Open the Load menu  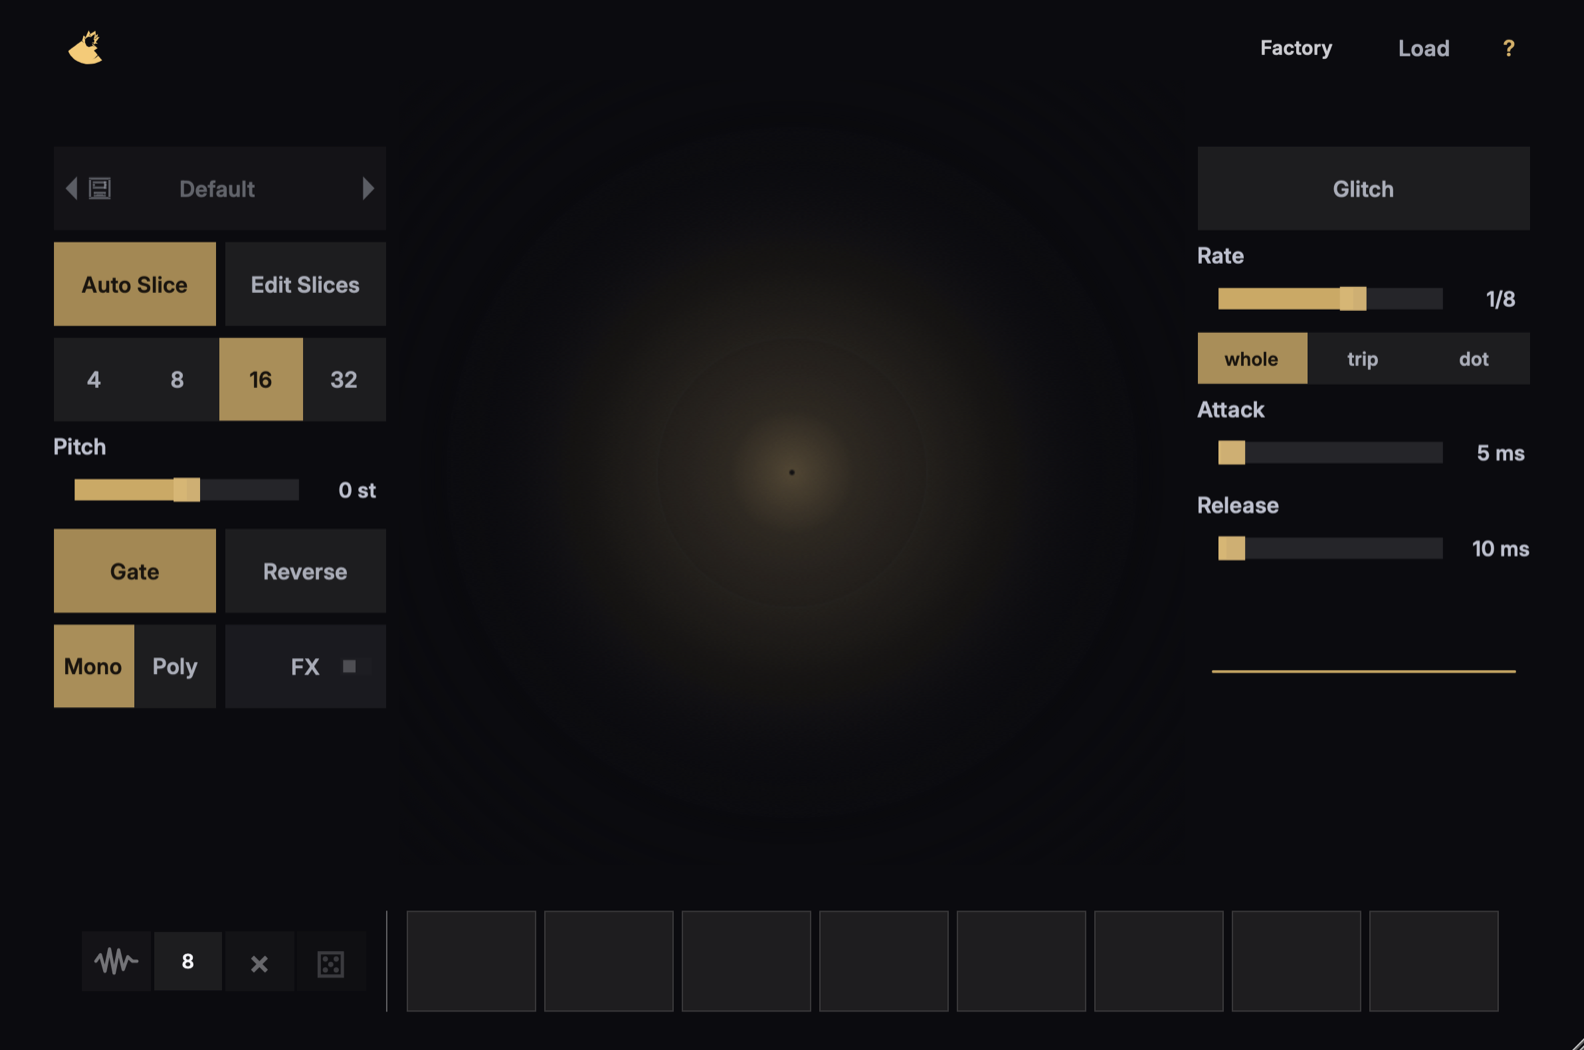[x=1423, y=48]
